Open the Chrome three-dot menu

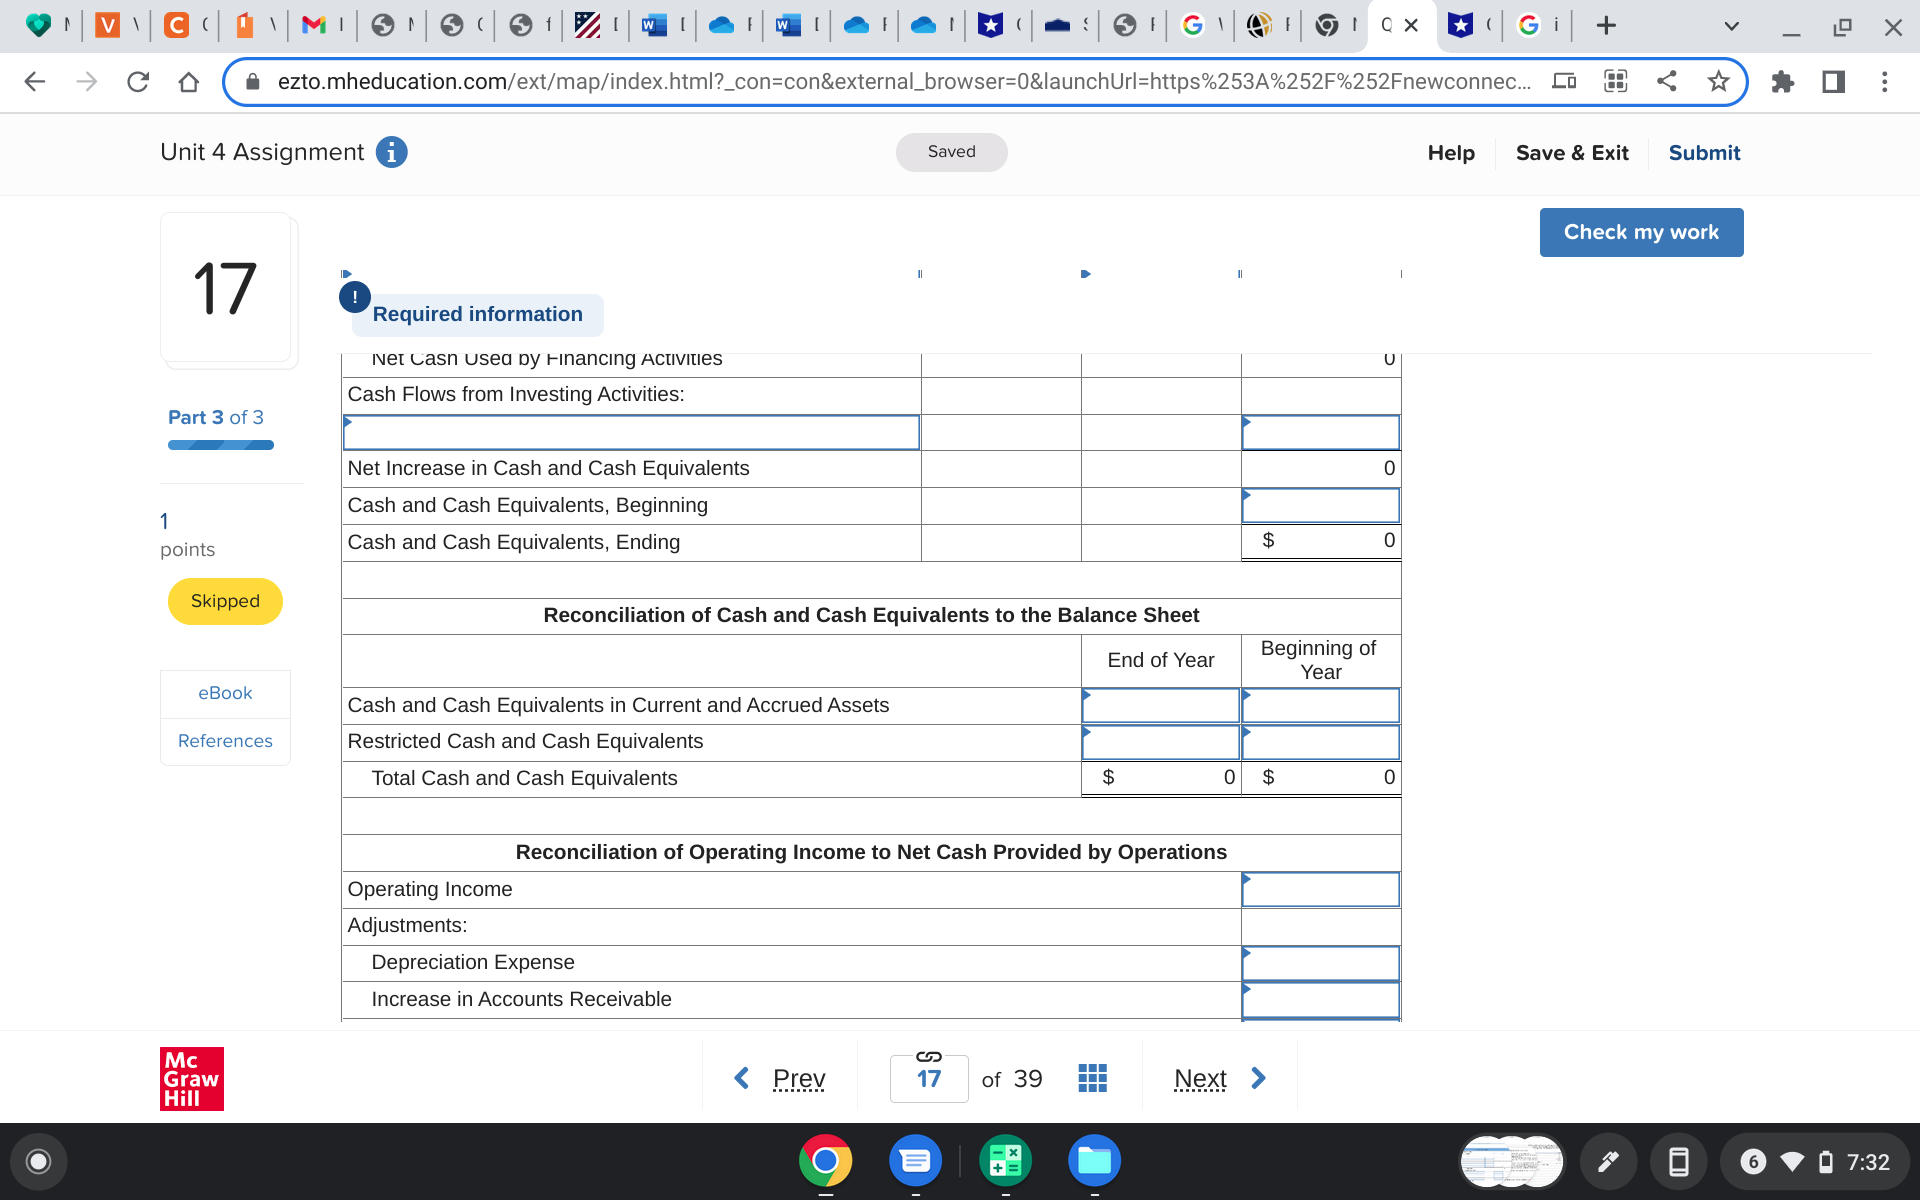tap(1884, 82)
